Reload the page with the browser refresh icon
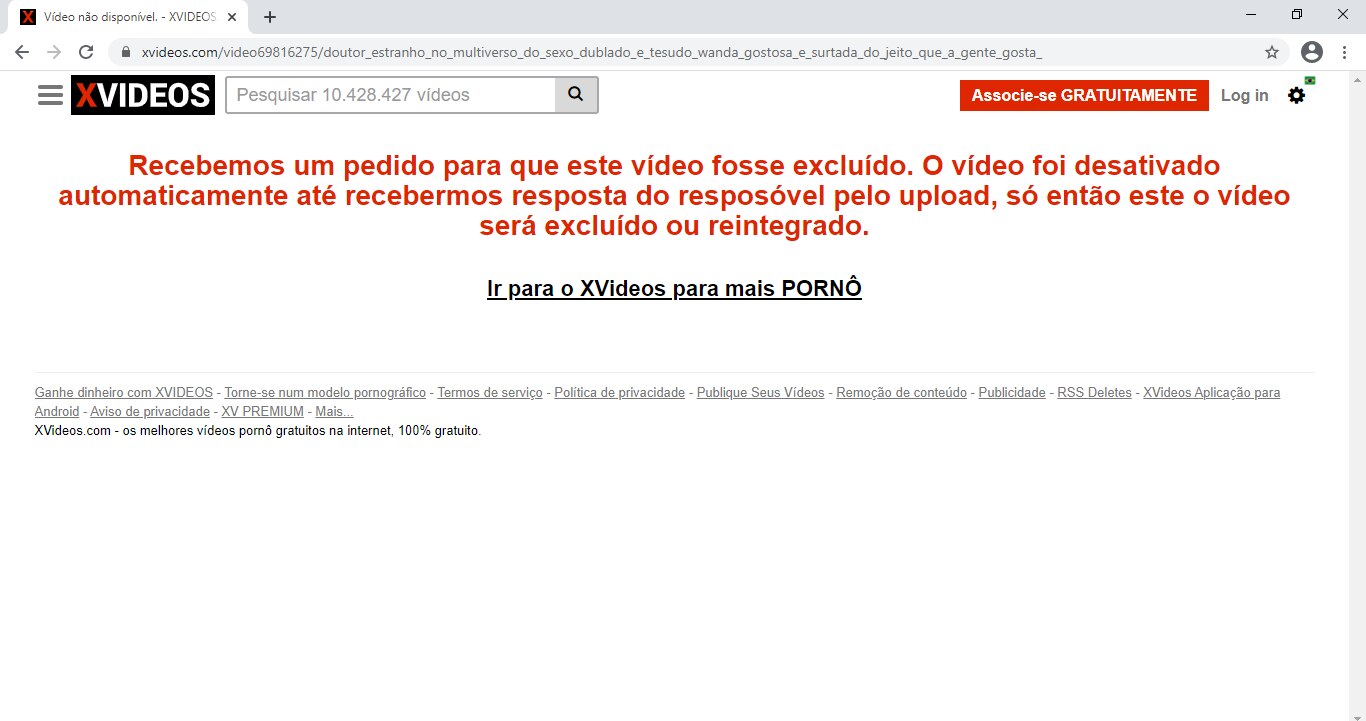The width and height of the screenshot is (1366, 721). (86, 52)
